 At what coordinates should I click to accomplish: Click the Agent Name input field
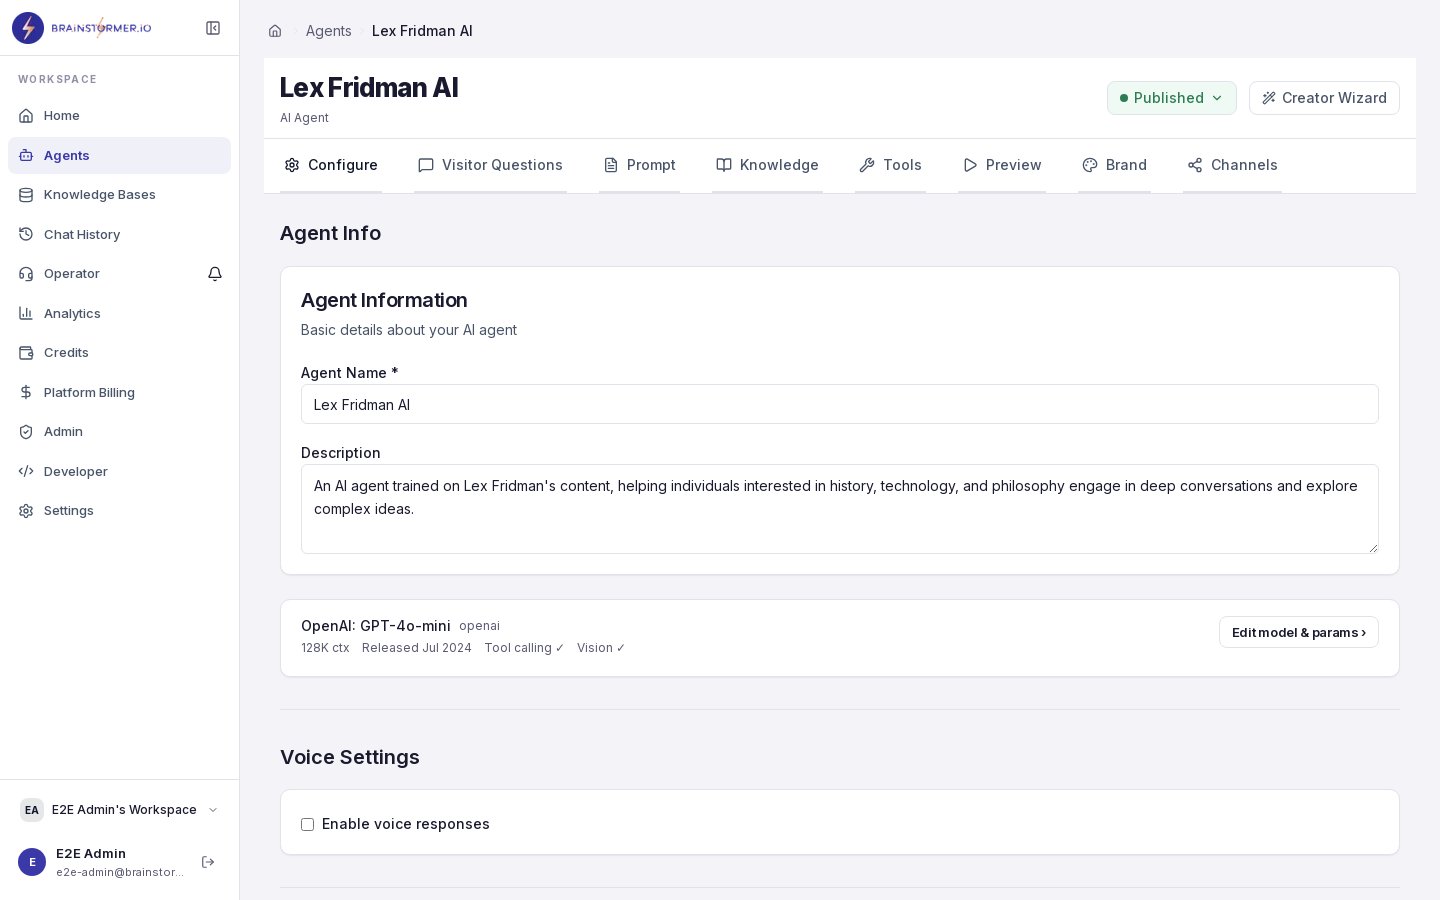coord(840,404)
